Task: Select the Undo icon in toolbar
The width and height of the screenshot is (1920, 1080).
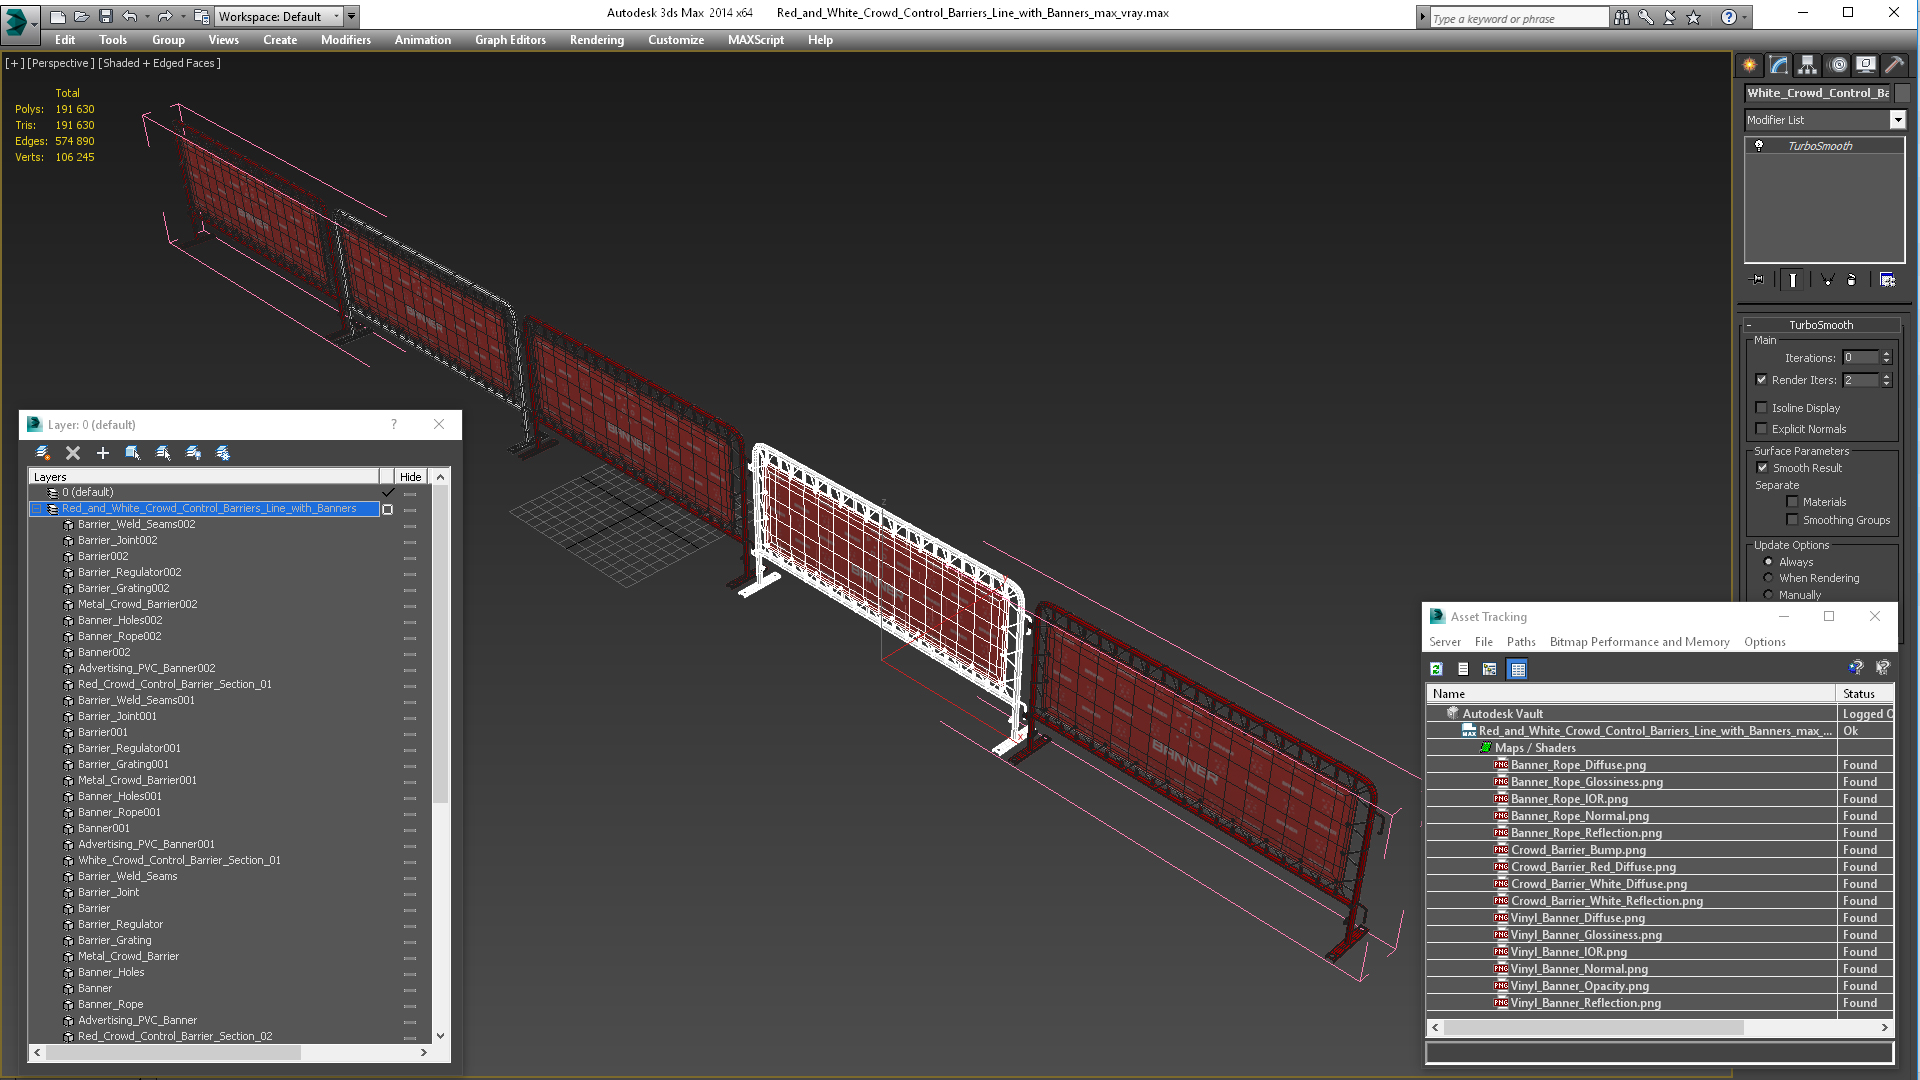Action: coord(133,15)
